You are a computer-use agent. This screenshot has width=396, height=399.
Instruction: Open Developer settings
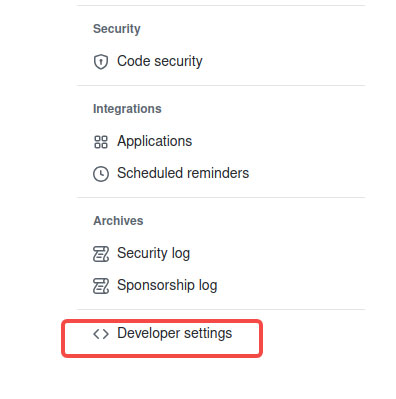point(174,333)
